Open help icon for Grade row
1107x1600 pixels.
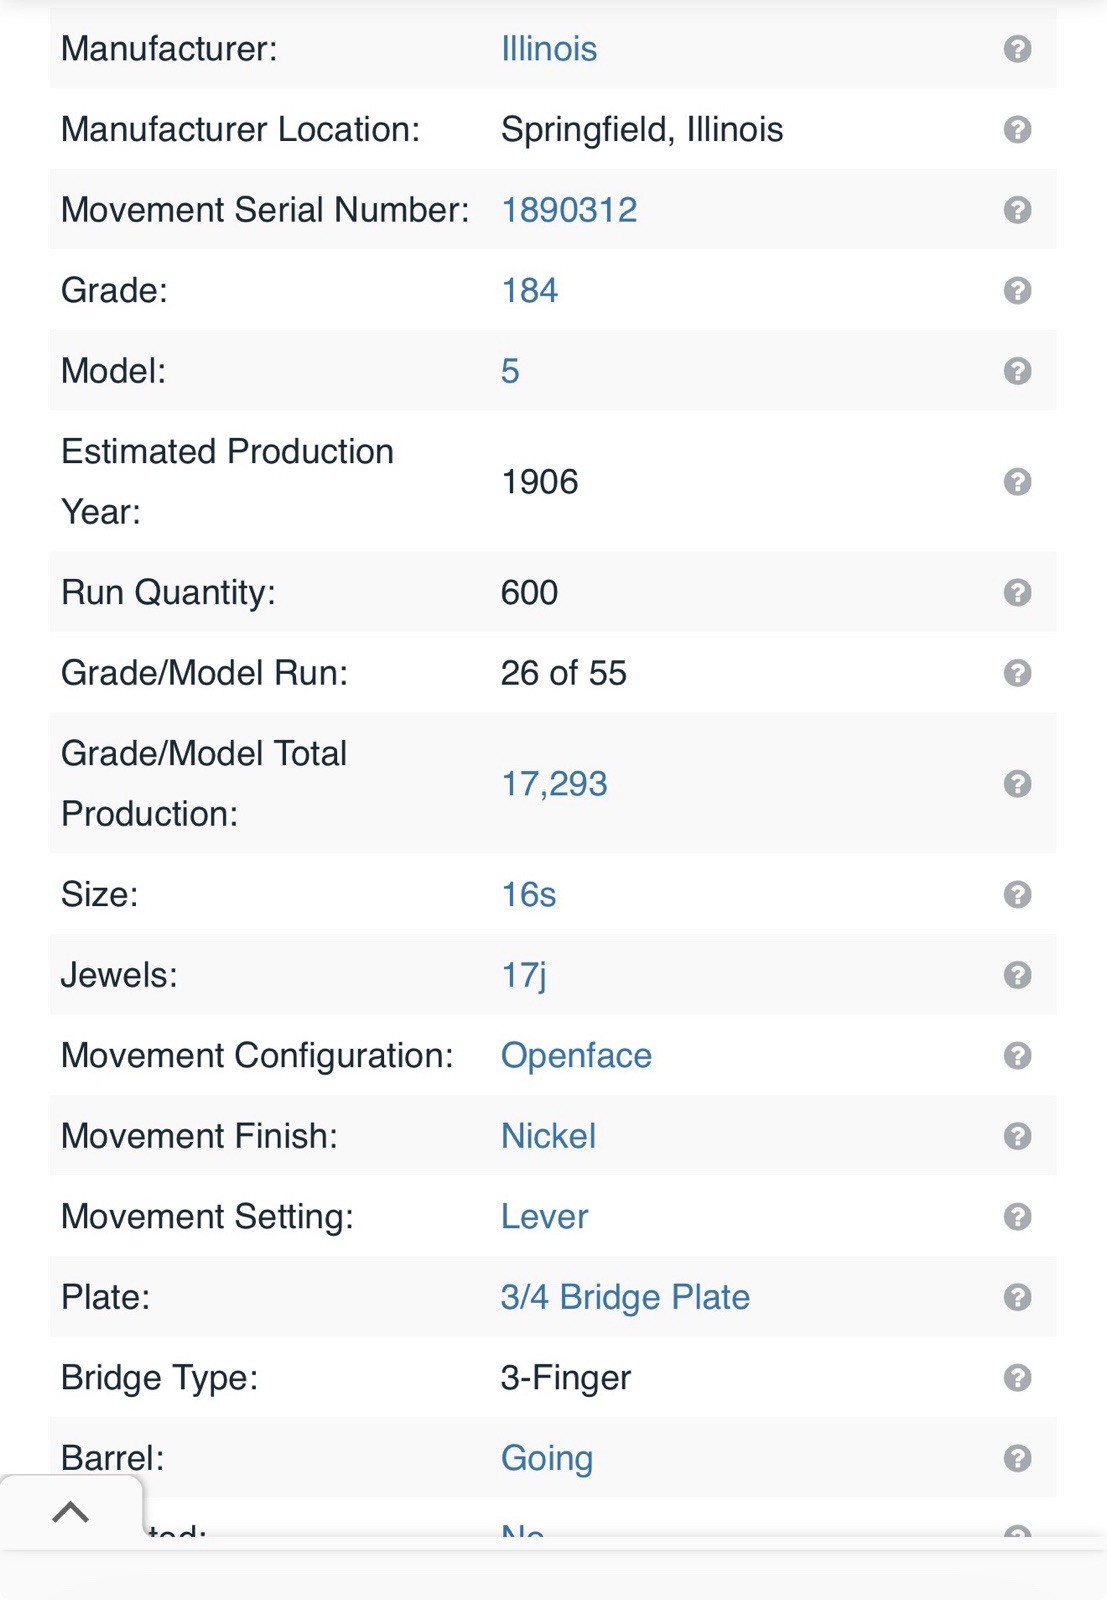point(1017,290)
